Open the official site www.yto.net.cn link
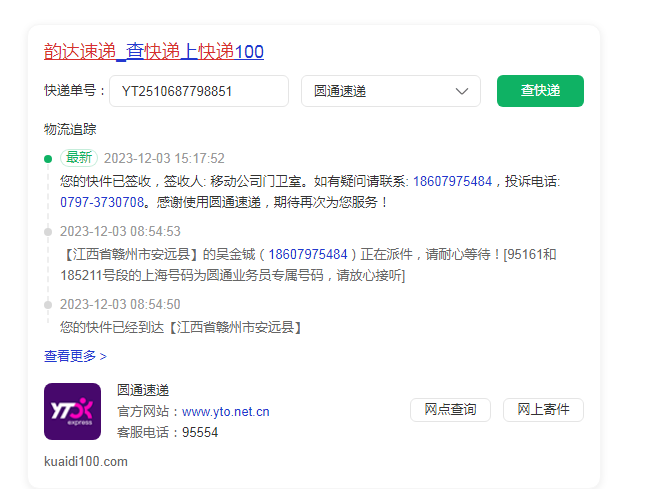Viewport: 656px width, 489px height. (x=226, y=412)
